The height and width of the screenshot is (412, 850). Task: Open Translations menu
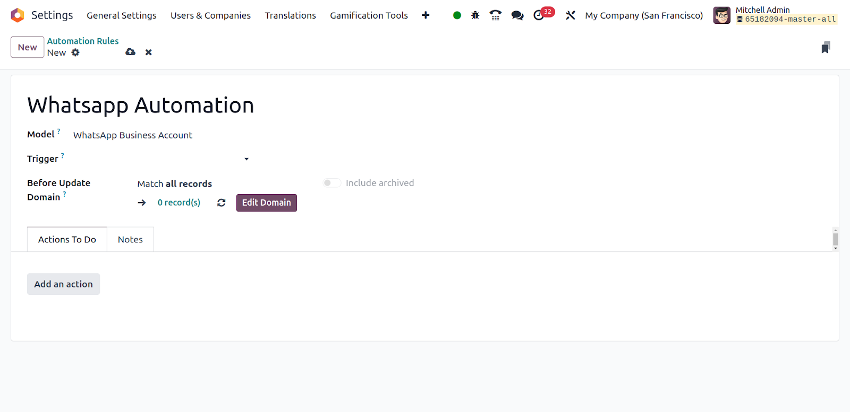click(290, 16)
